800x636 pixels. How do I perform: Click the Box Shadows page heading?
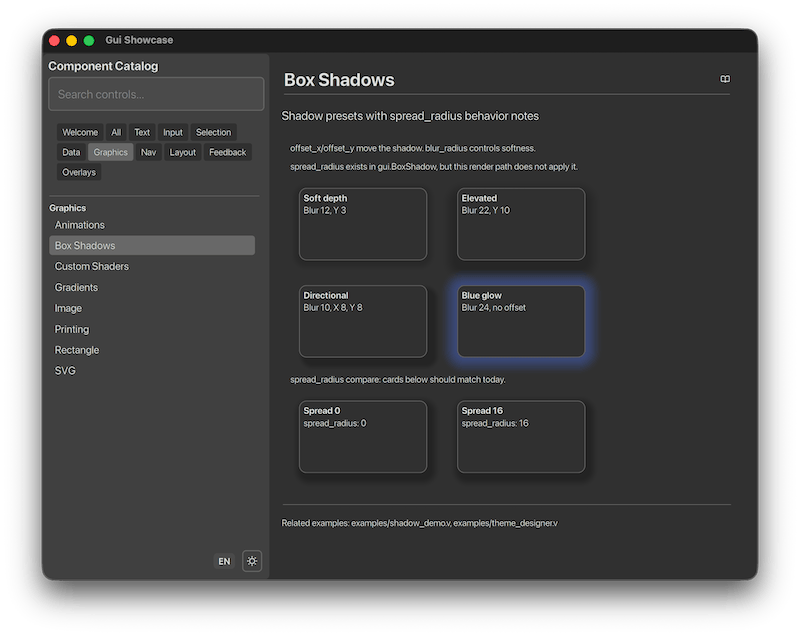(339, 80)
